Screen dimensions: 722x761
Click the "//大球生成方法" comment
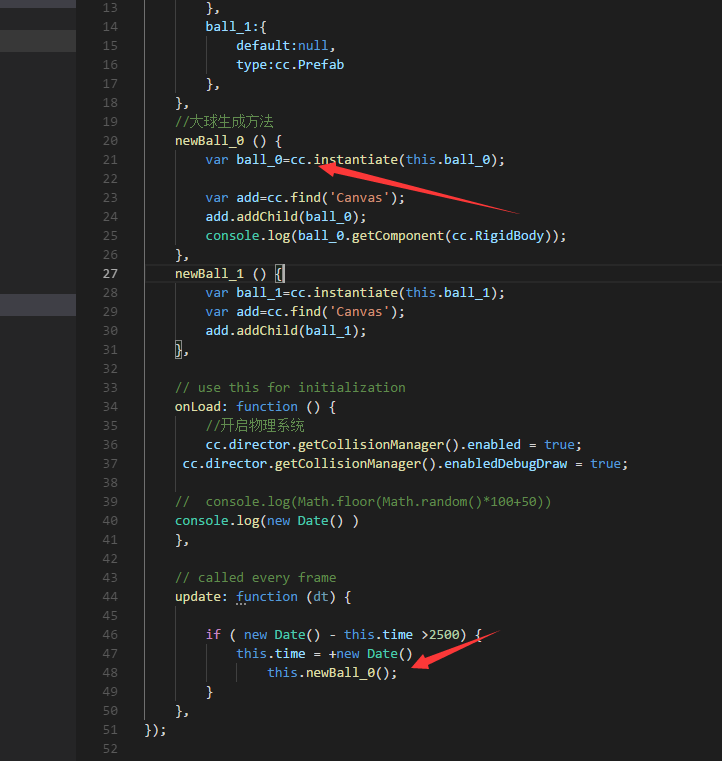tap(224, 121)
